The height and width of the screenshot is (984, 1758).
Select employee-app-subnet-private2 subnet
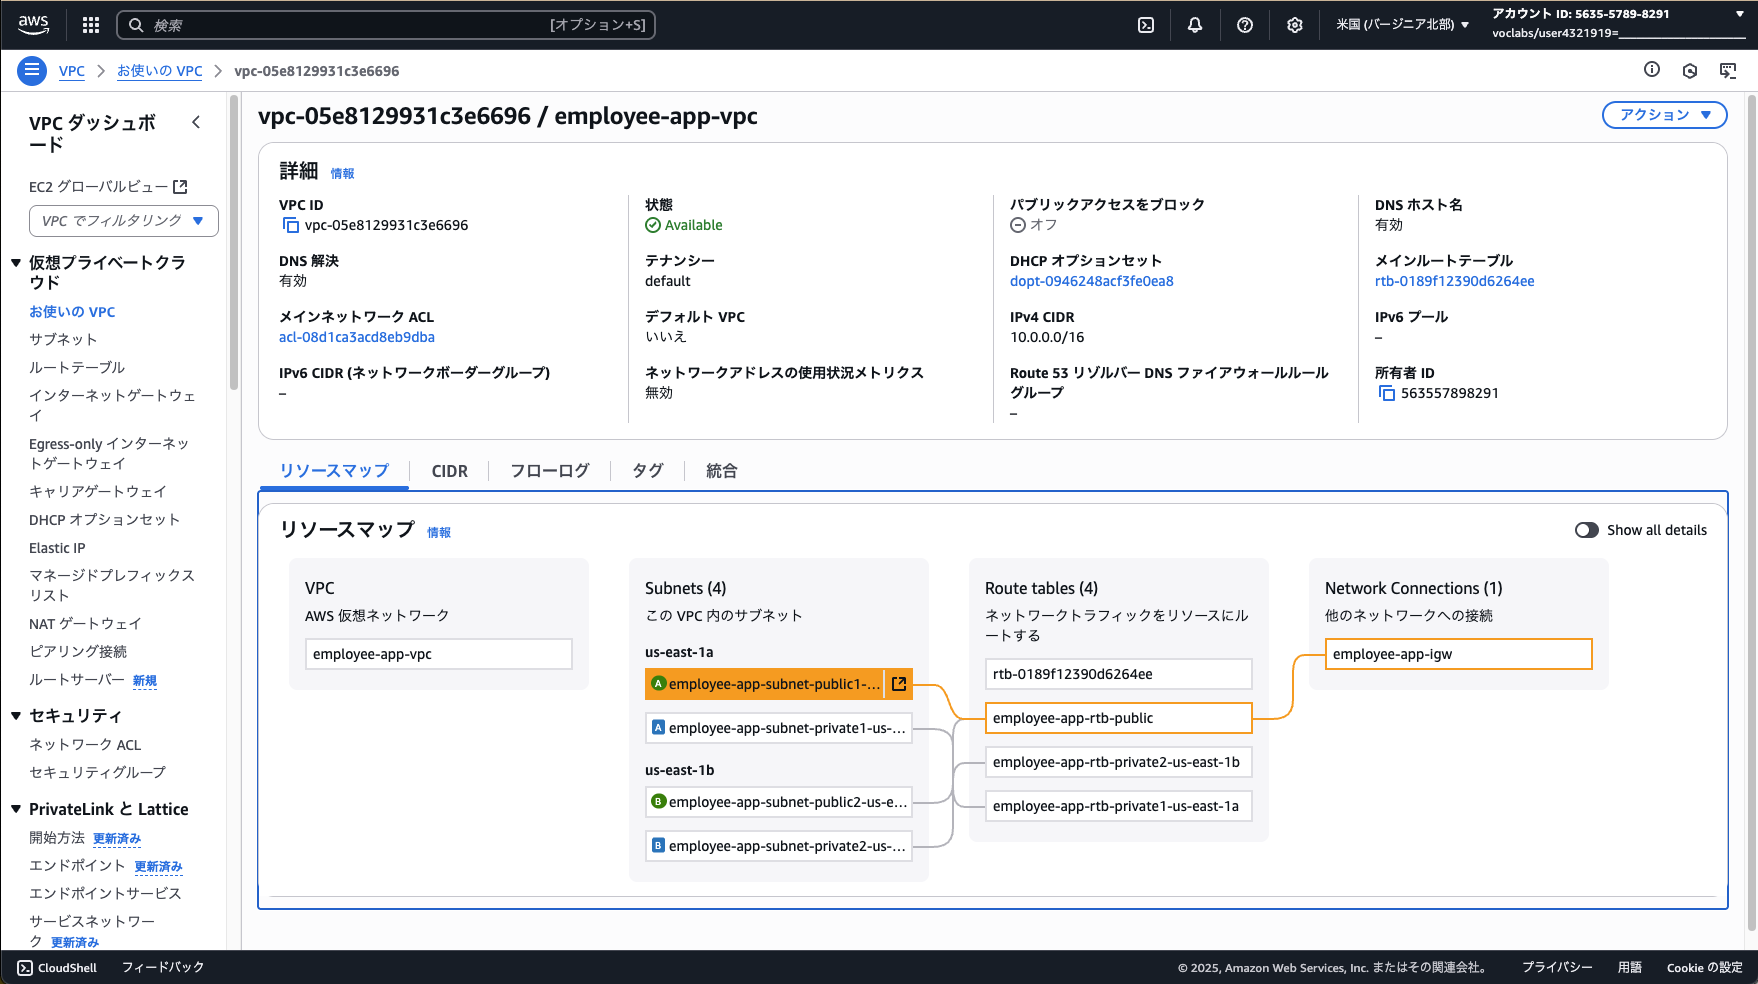pyautogui.click(x=779, y=846)
